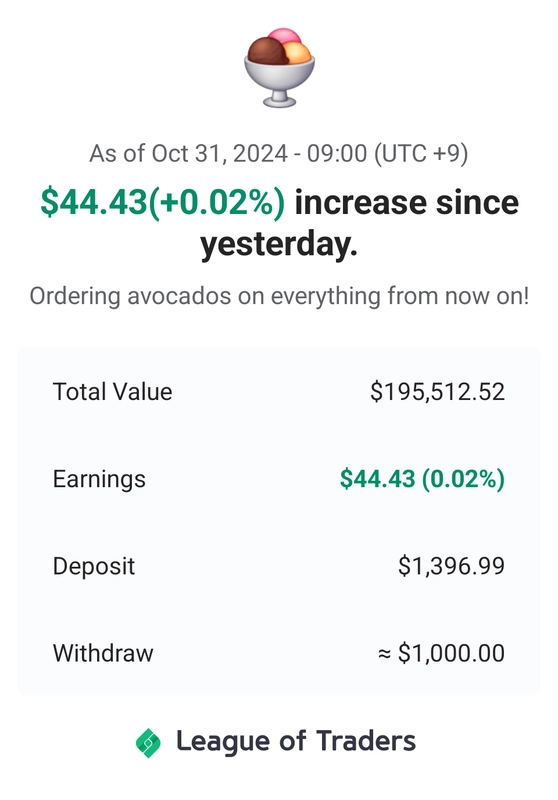558x800 pixels.
Task: Click the word 'Traders' in the footer logo
Action: click(x=366, y=741)
